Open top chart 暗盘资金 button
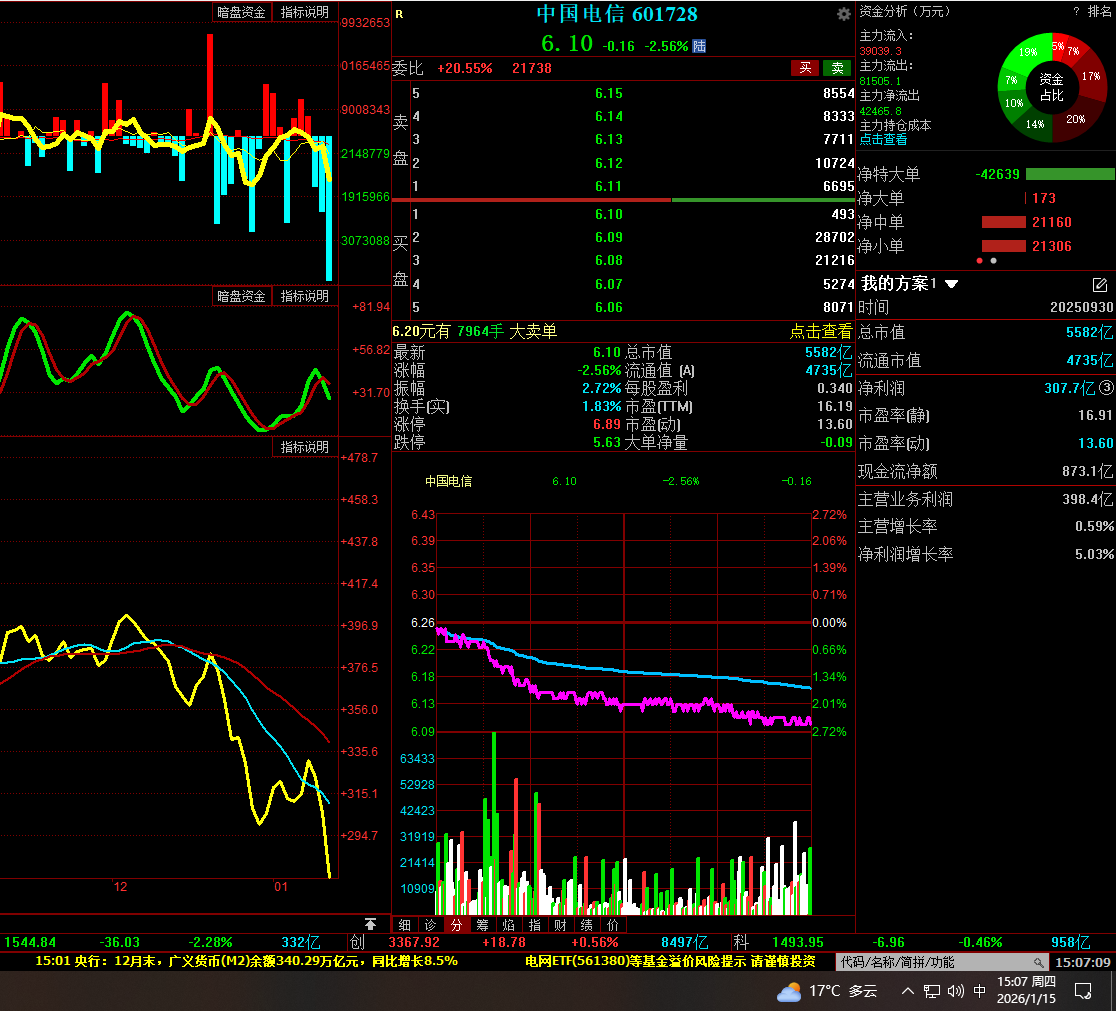This screenshot has width=1116, height=1011. click(x=241, y=12)
